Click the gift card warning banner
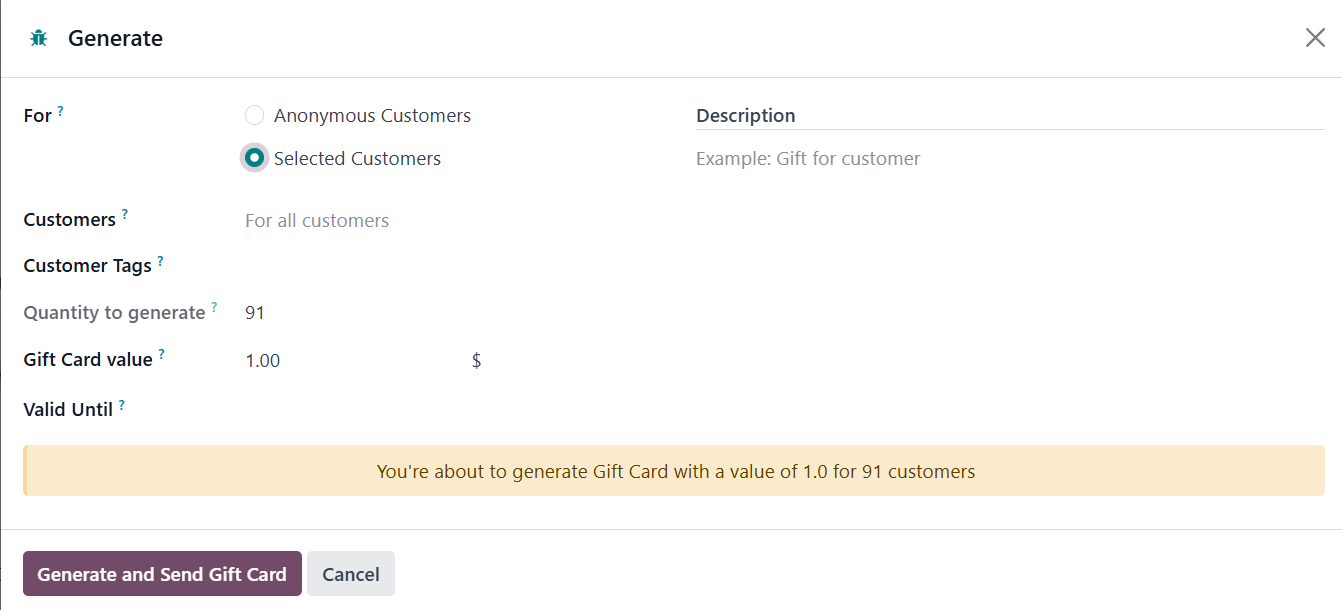Image resolution: width=1342 pixels, height=610 pixels. coord(674,471)
